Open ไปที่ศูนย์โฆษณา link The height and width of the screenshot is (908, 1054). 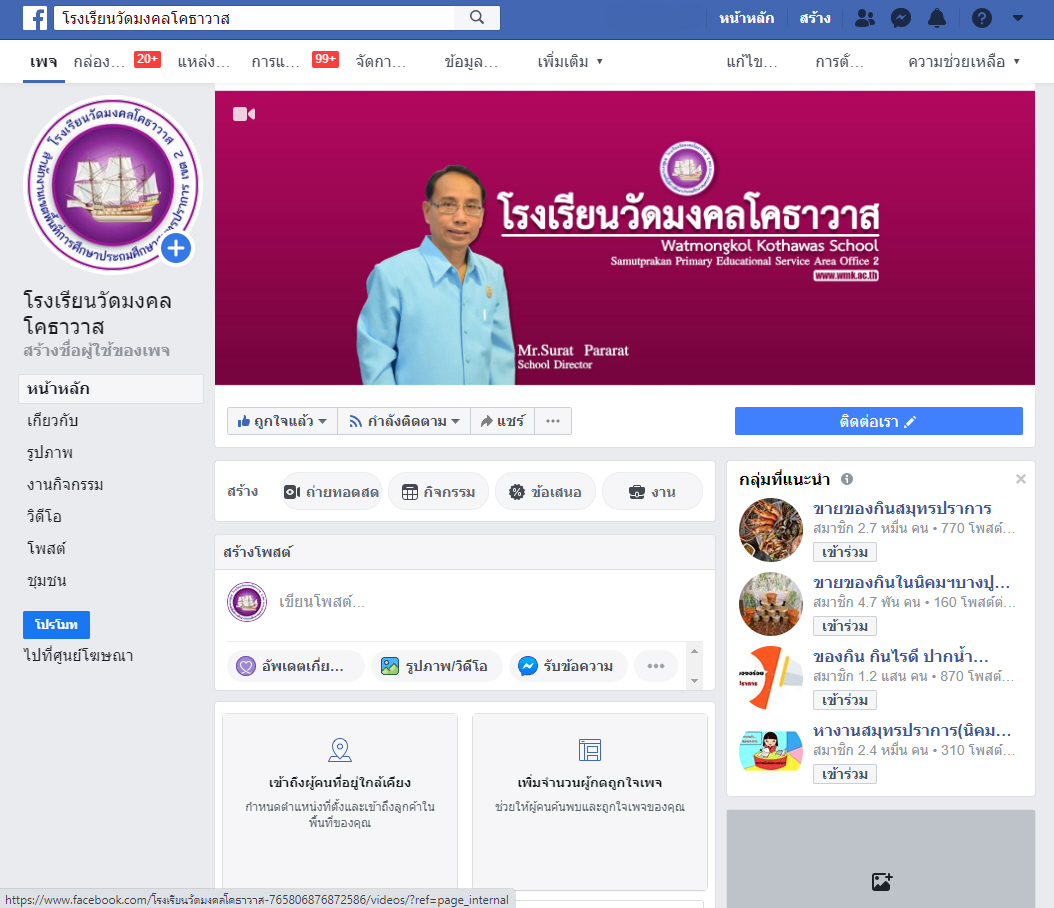(x=79, y=655)
